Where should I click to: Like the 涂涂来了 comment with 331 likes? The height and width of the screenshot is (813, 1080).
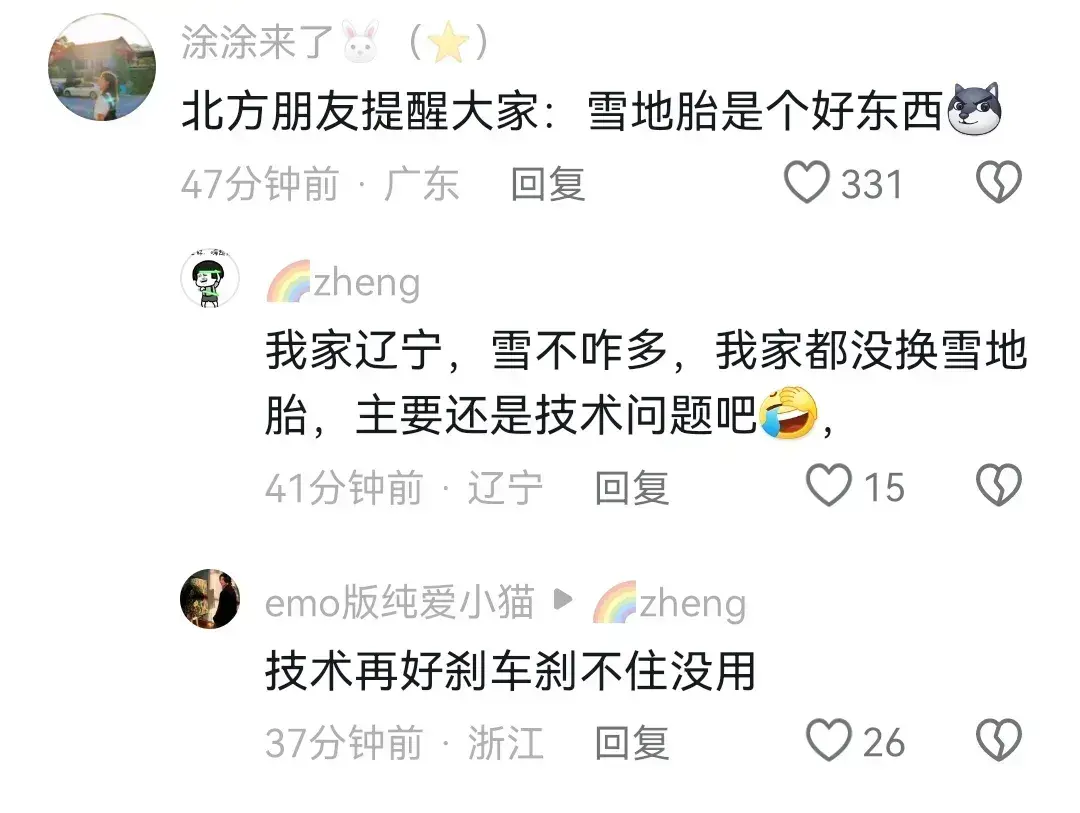pyautogui.click(x=806, y=183)
